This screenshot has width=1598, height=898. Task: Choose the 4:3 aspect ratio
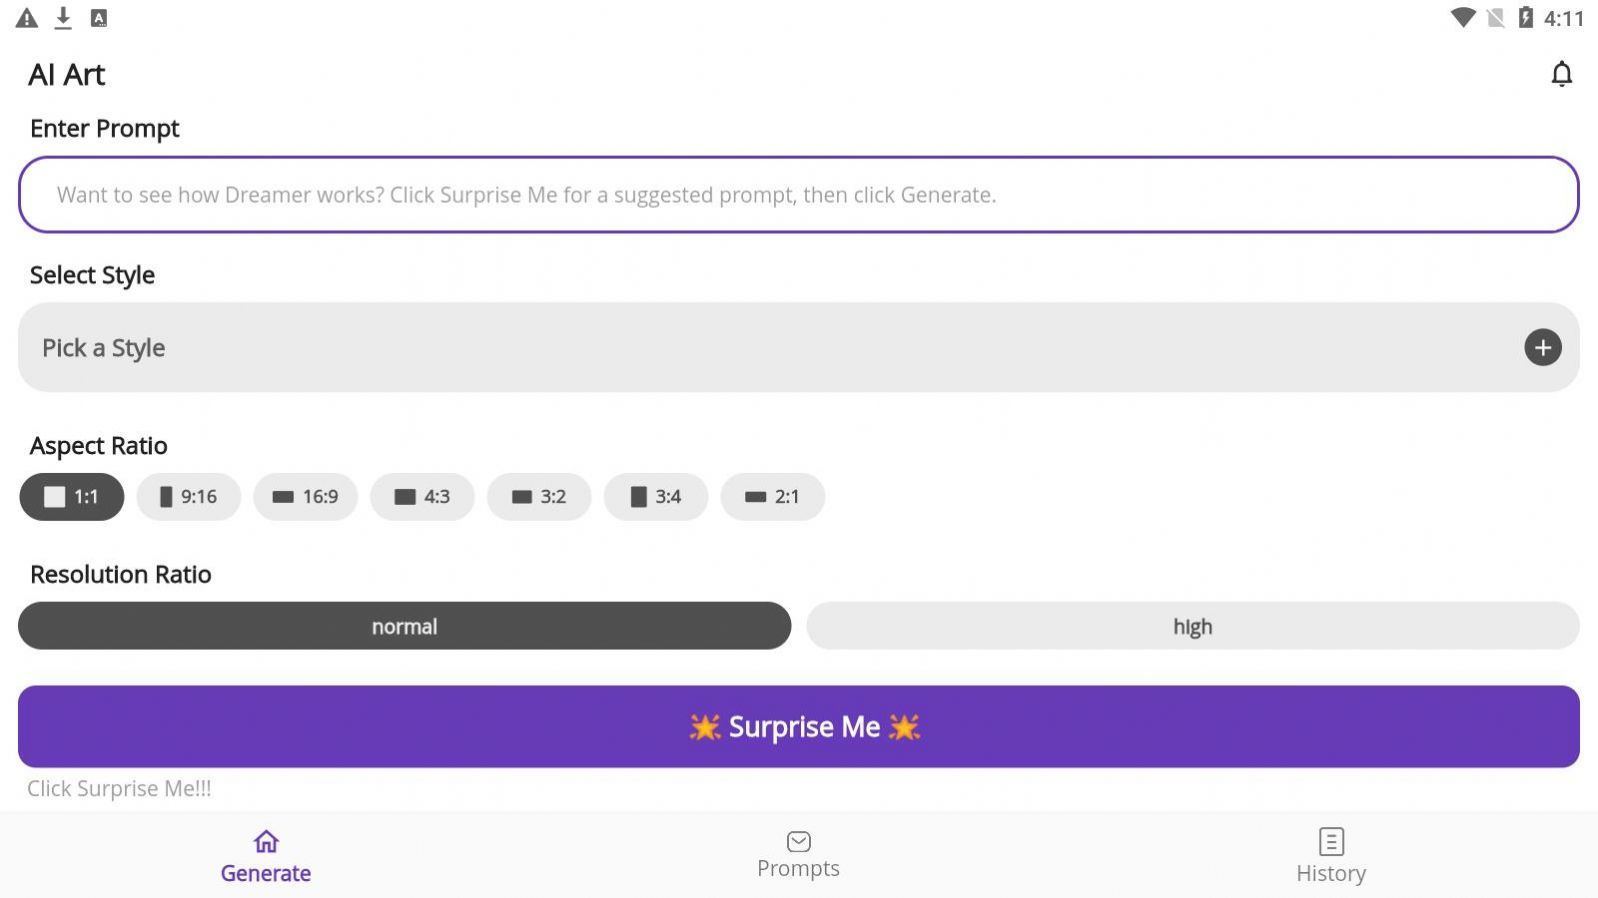tap(422, 497)
